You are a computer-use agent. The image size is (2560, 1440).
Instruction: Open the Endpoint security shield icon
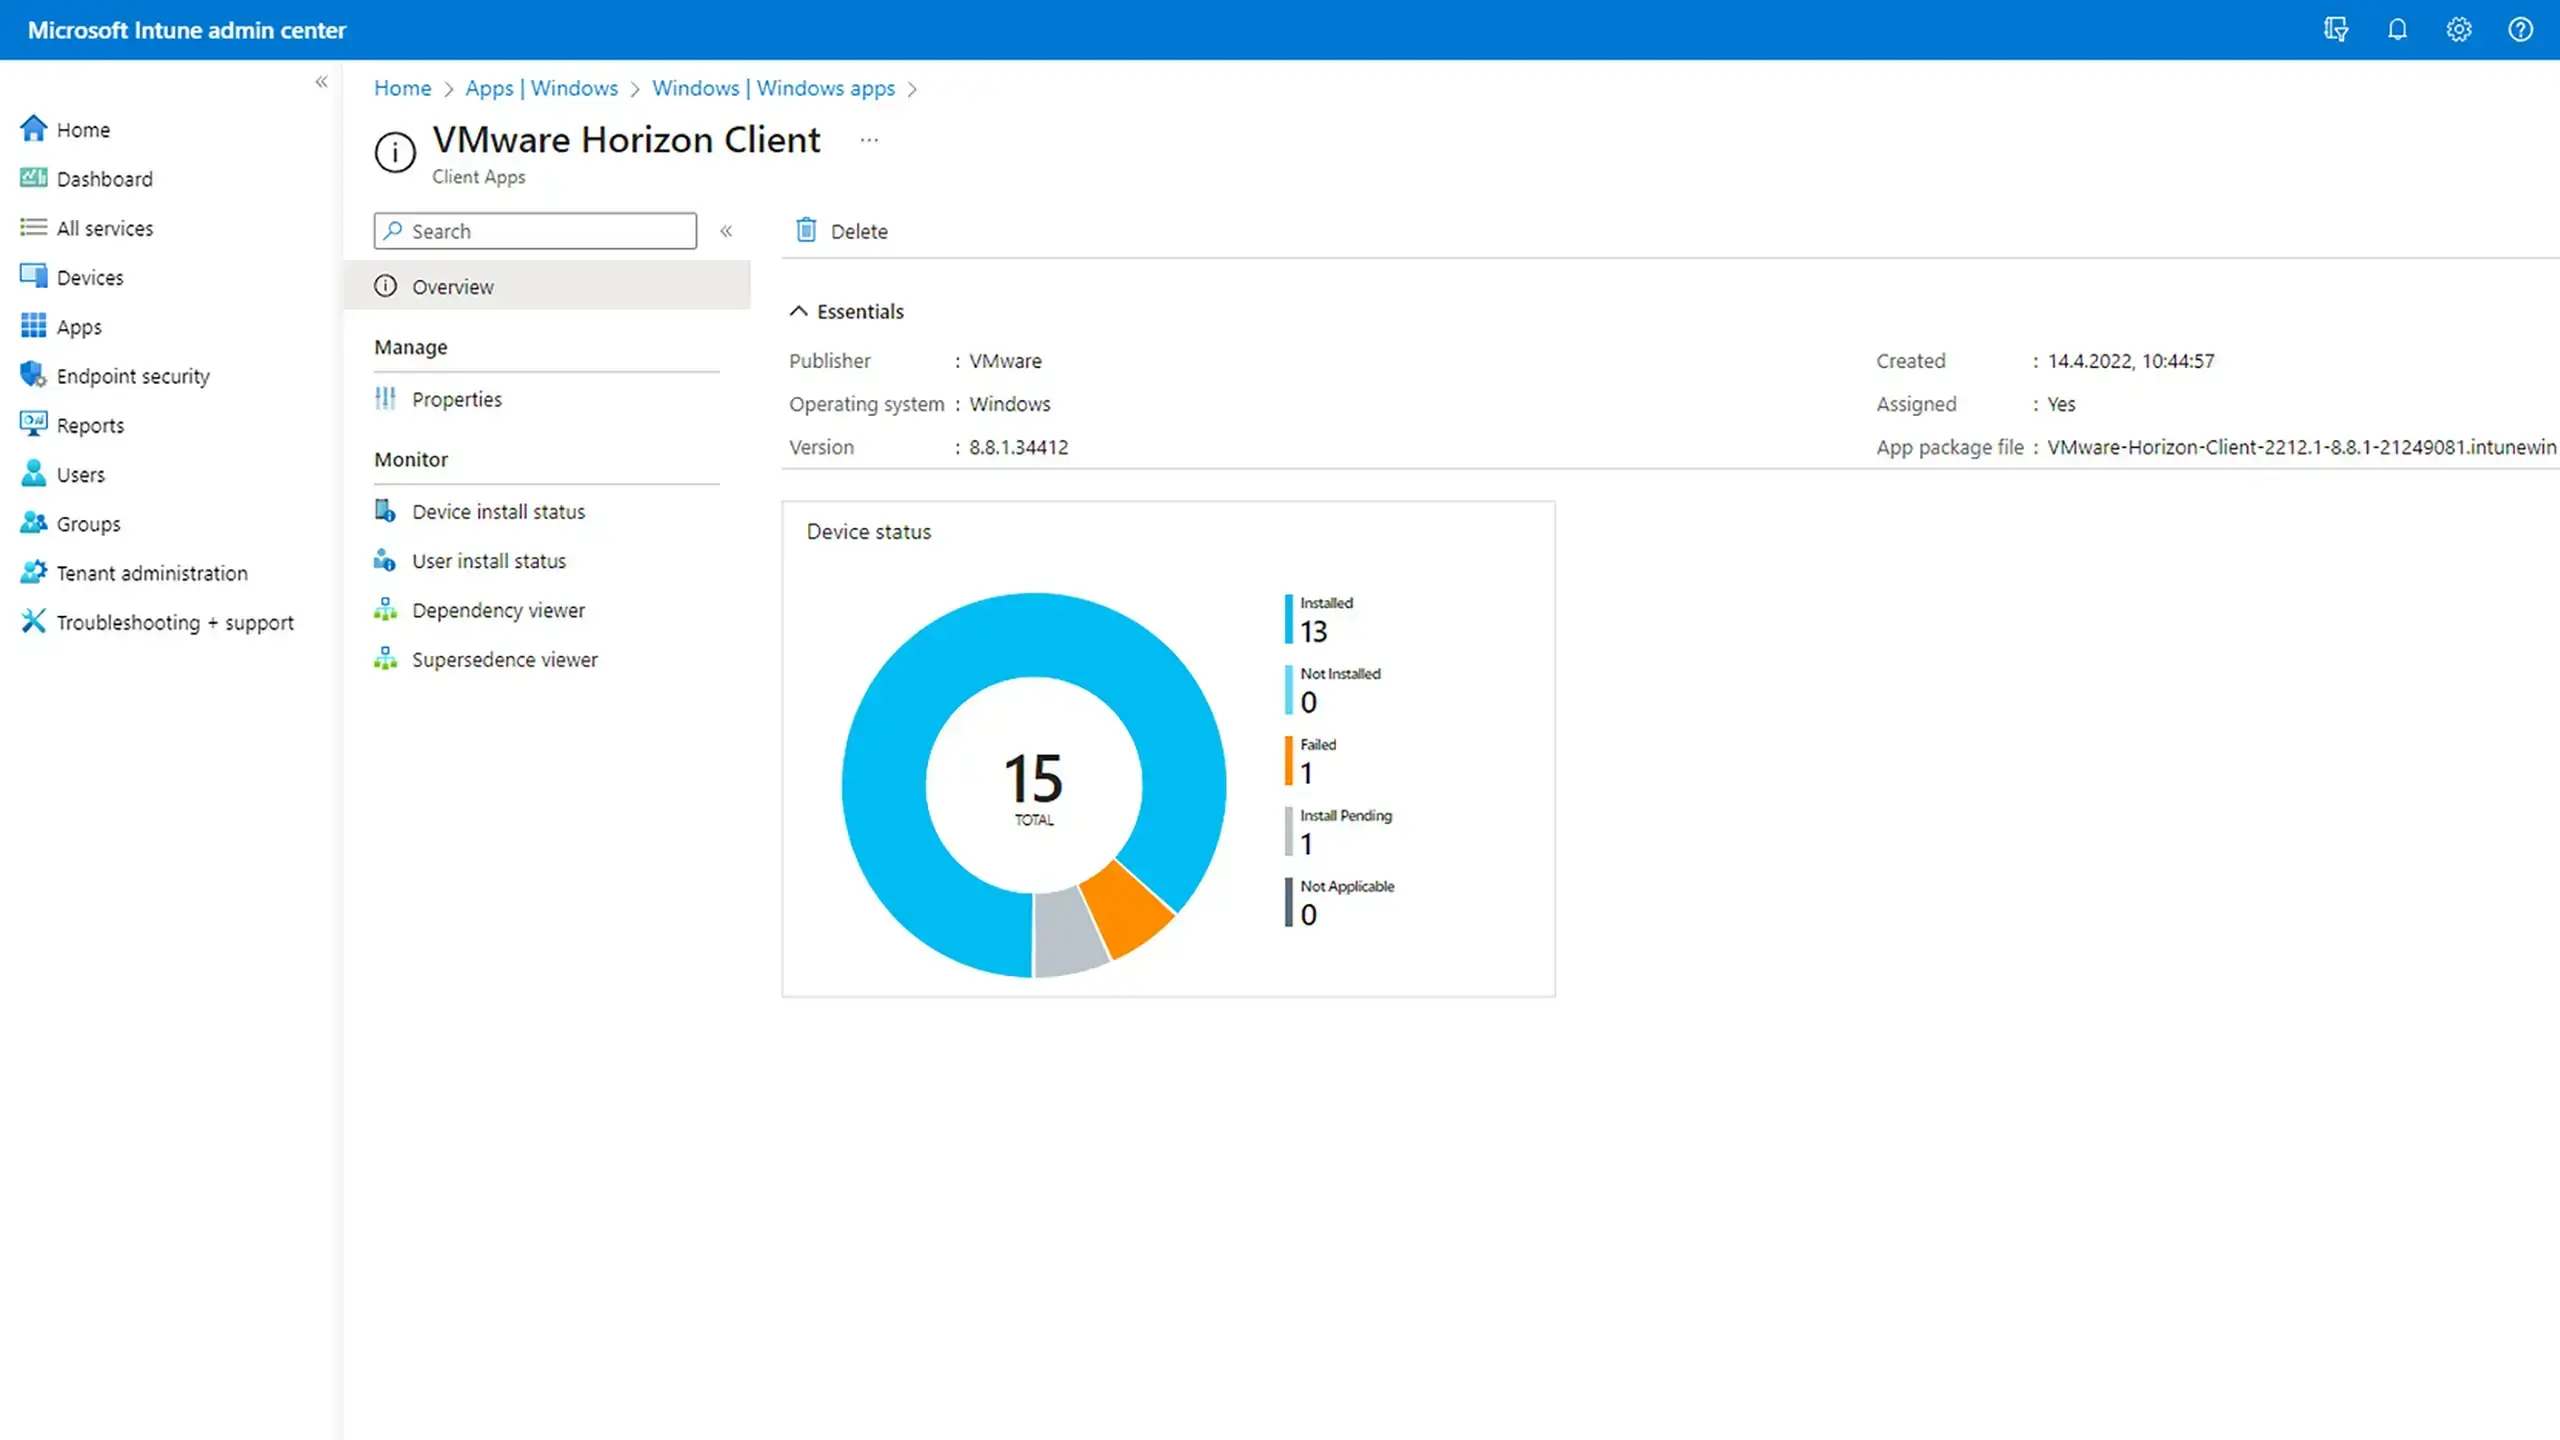coord(33,375)
